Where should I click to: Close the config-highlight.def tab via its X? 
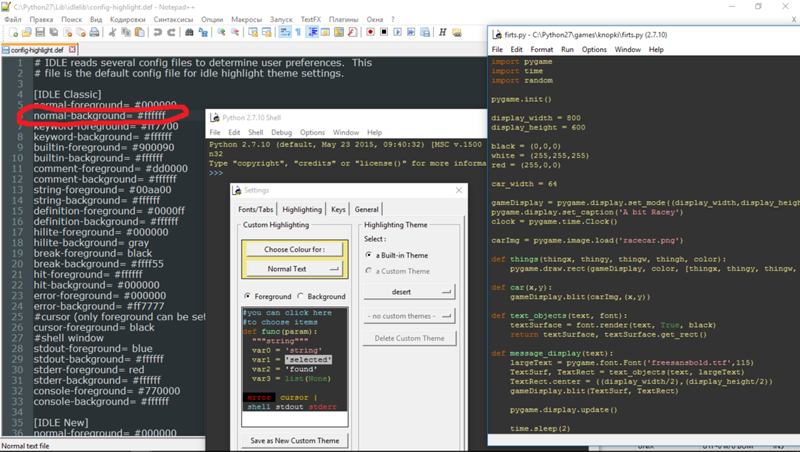click(x=72, y=49)
